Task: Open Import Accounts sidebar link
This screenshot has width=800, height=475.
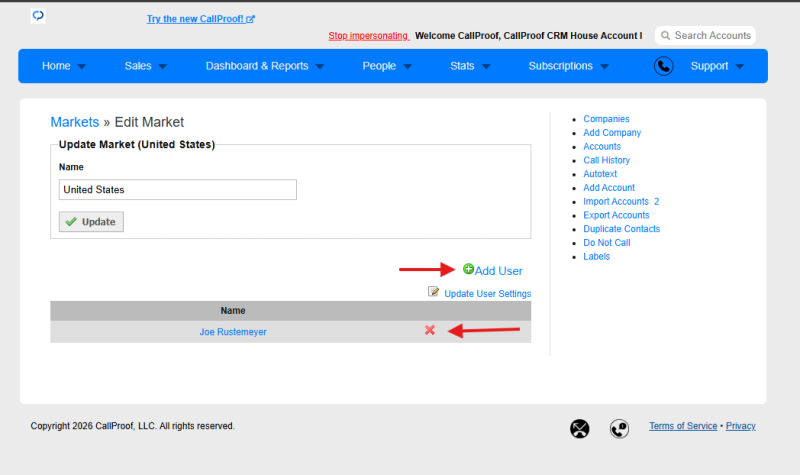Action: pos(616,202)
